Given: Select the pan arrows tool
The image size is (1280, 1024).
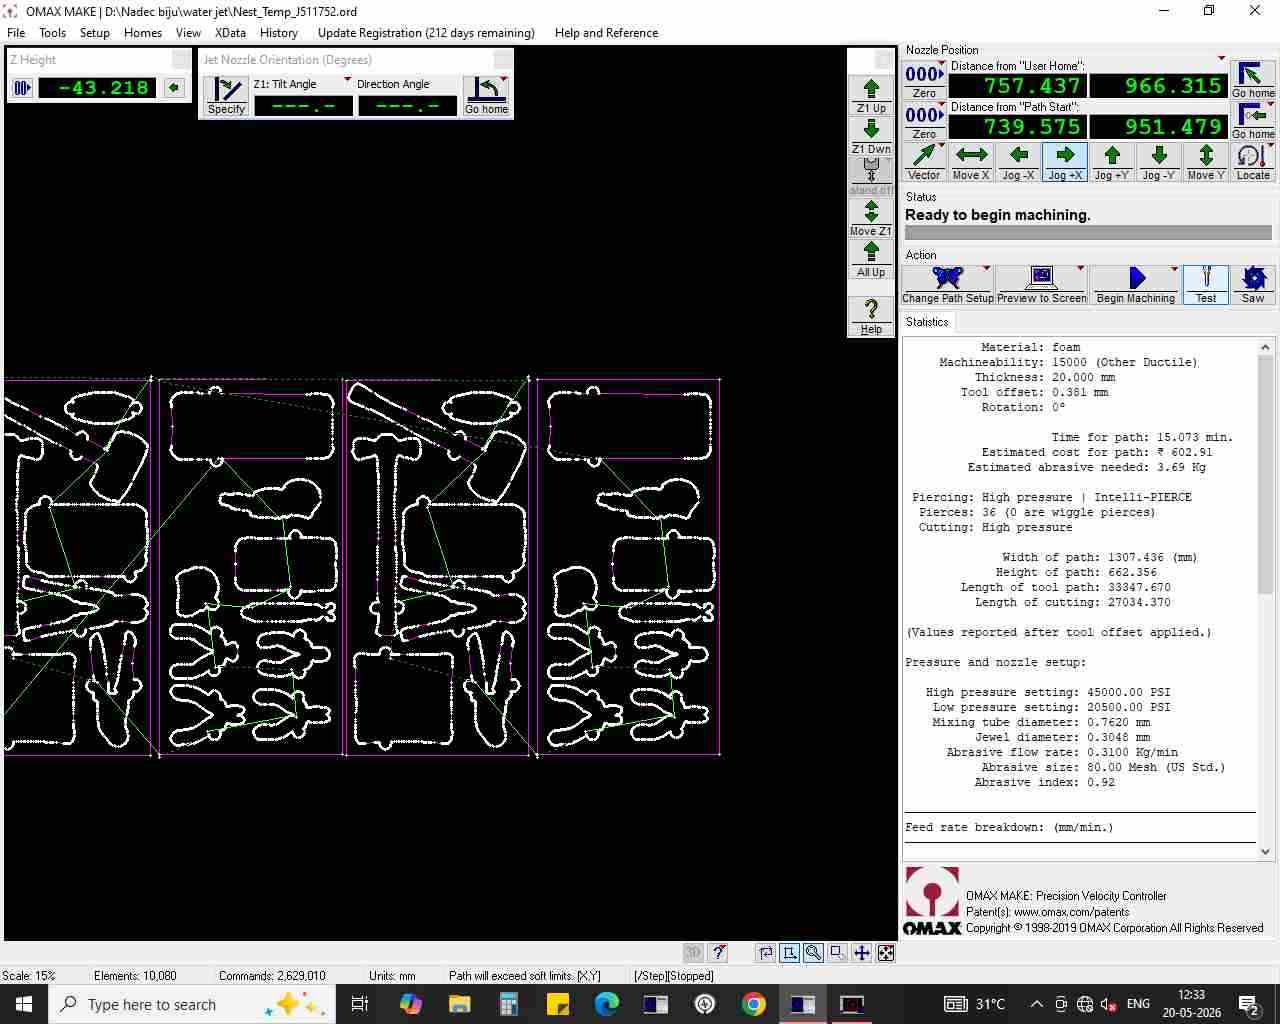Looking at the screenshot, I should (862, 953).
